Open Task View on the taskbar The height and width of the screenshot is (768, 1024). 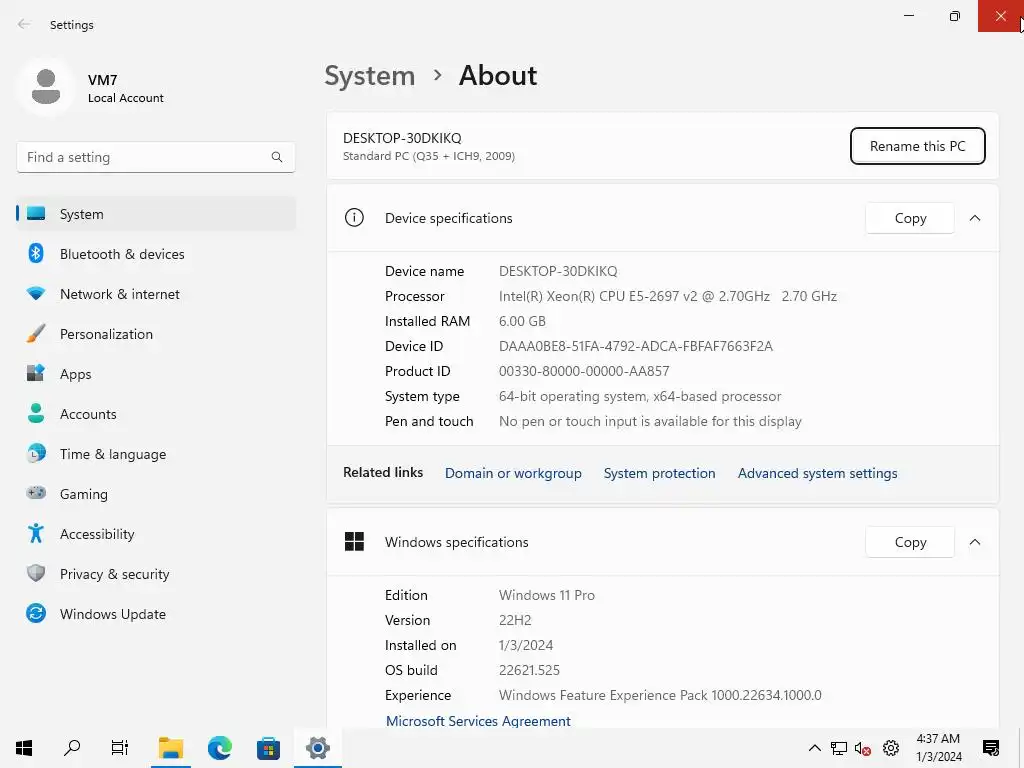coord(120,748)
